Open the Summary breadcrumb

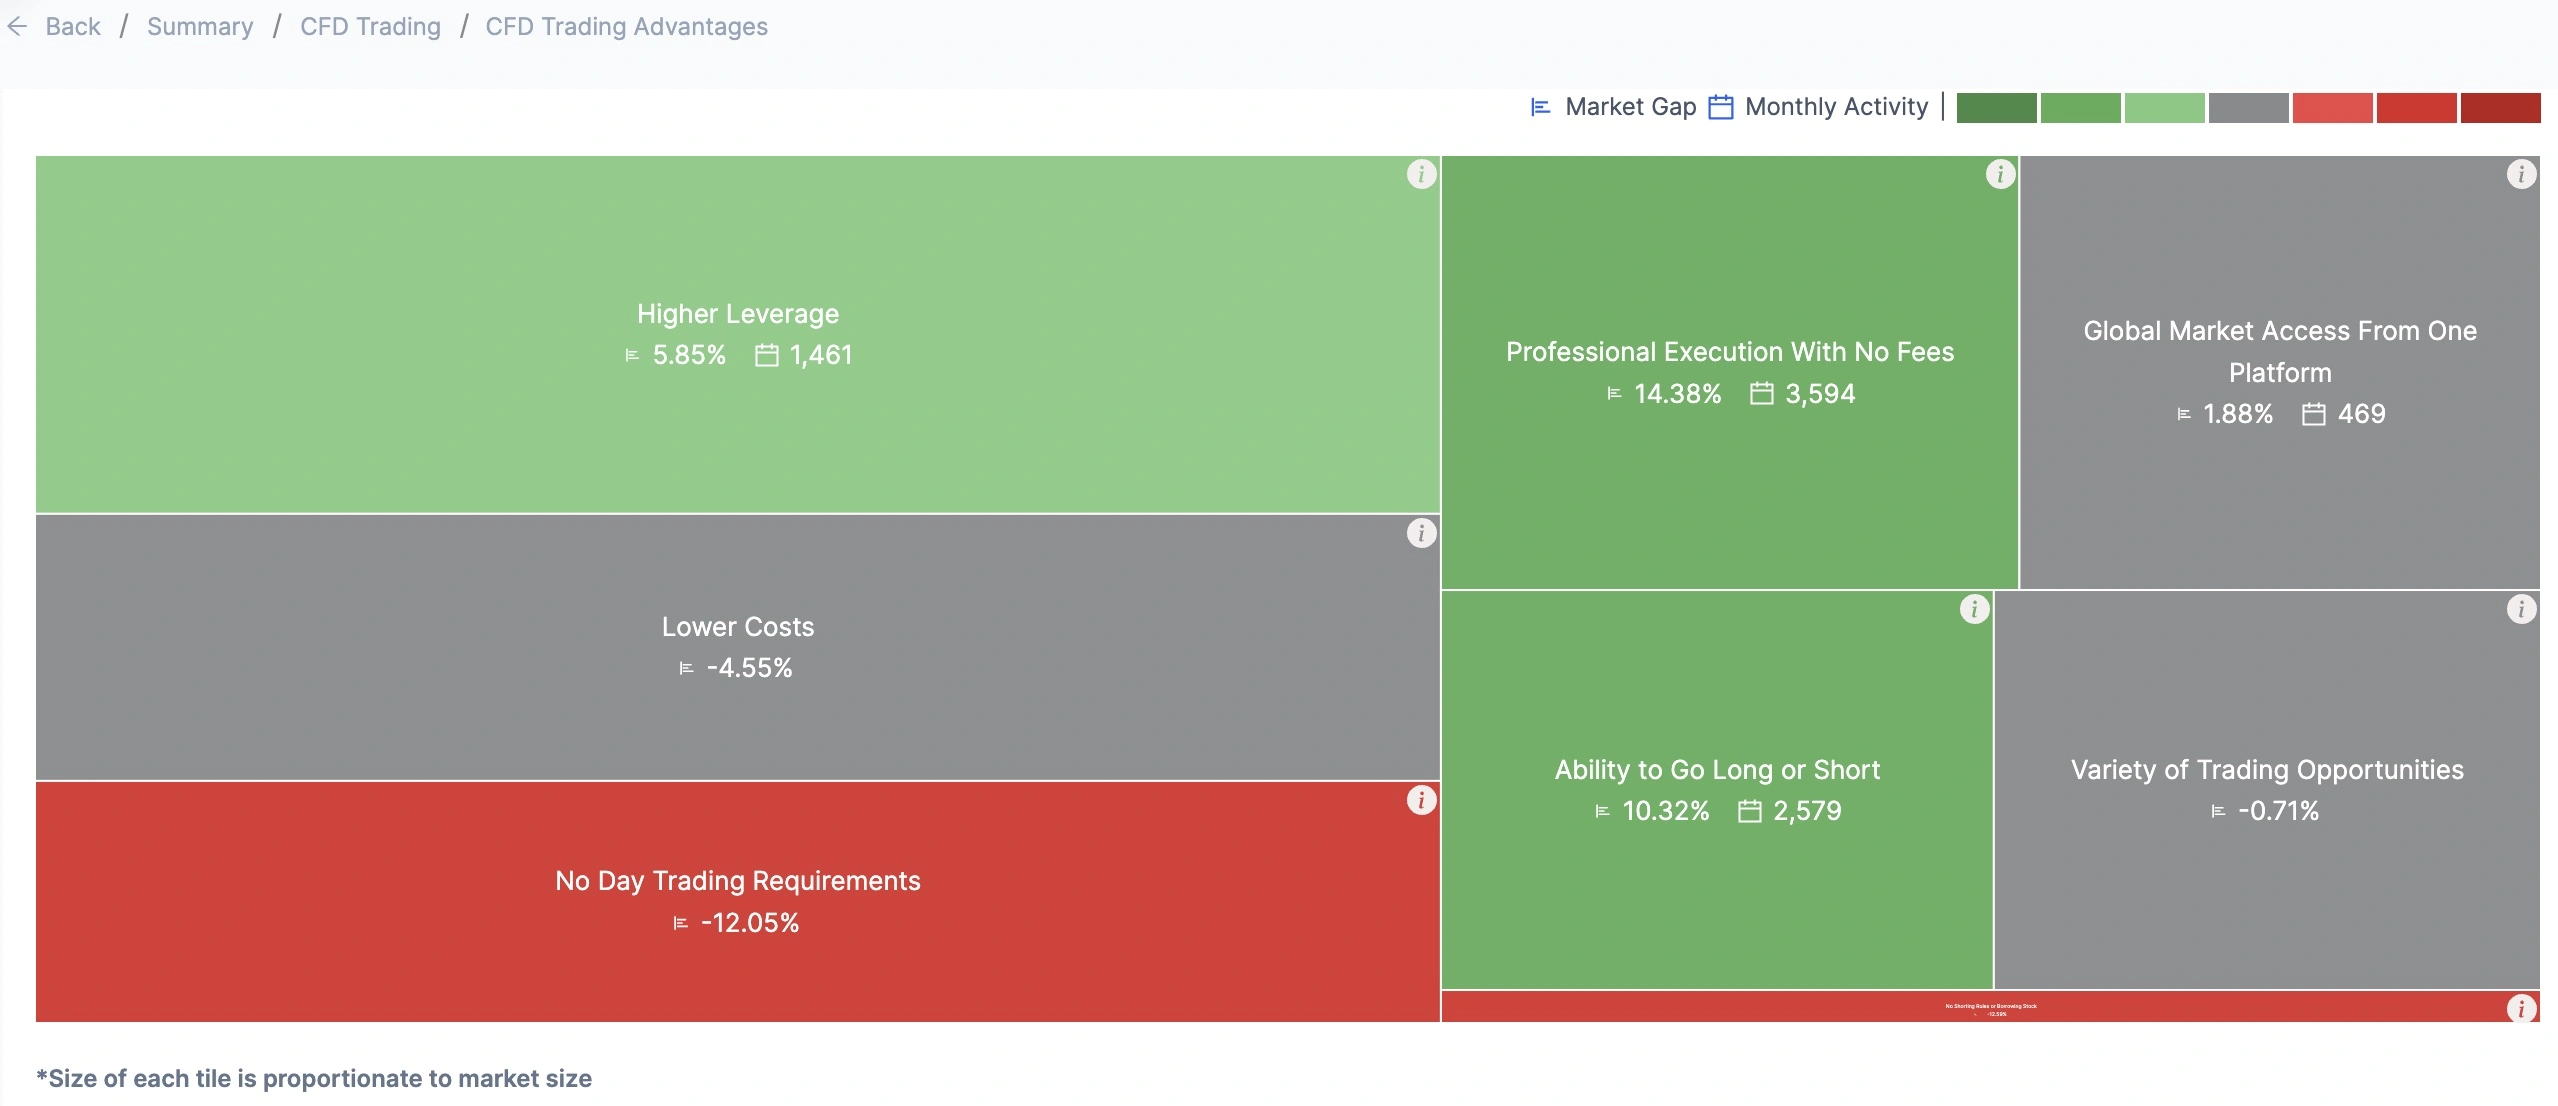pyautogui.click(x=200, y=27)
